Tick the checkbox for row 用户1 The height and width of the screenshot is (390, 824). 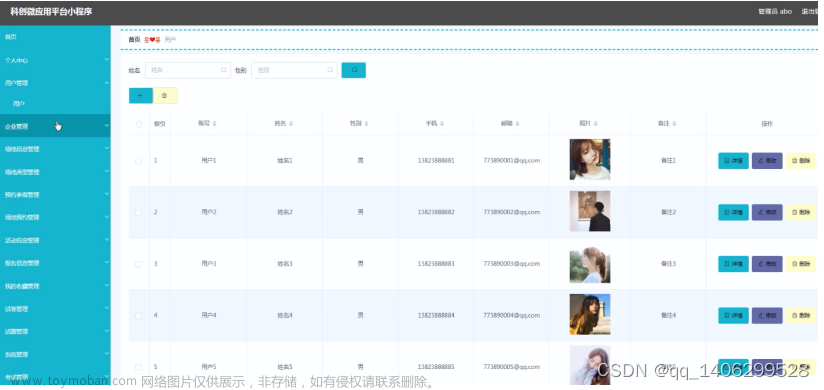pyautogui.click(x=139, y=161)
